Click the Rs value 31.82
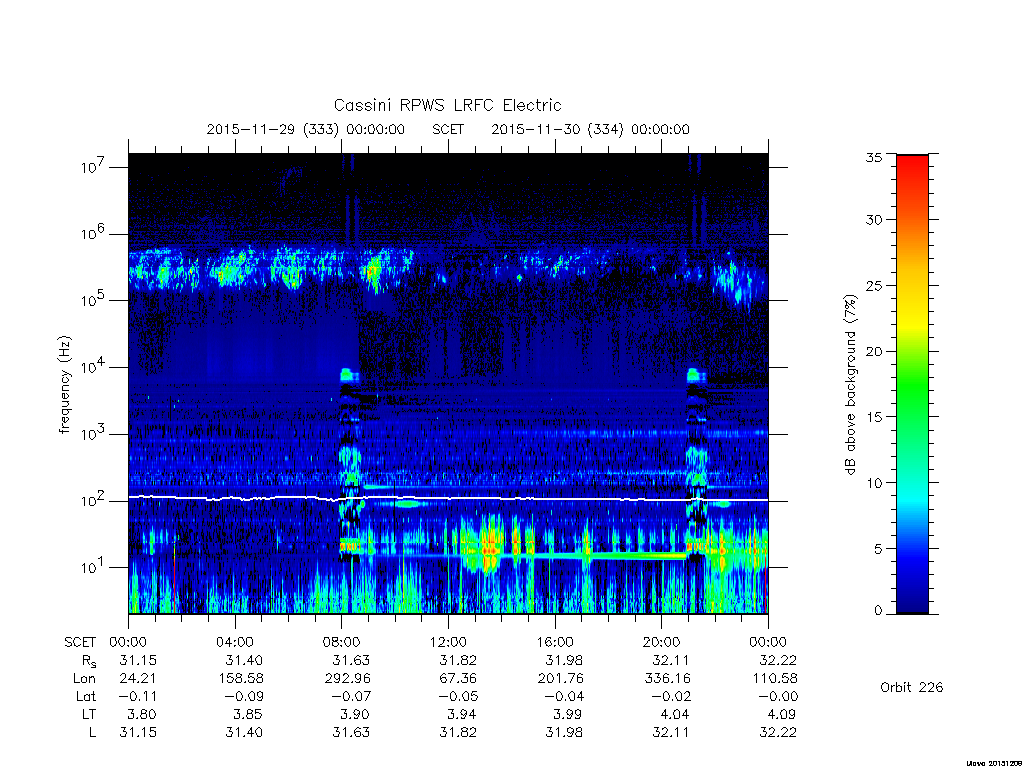Viewport: 1024px width, 768px height. [x=458, y=660]
